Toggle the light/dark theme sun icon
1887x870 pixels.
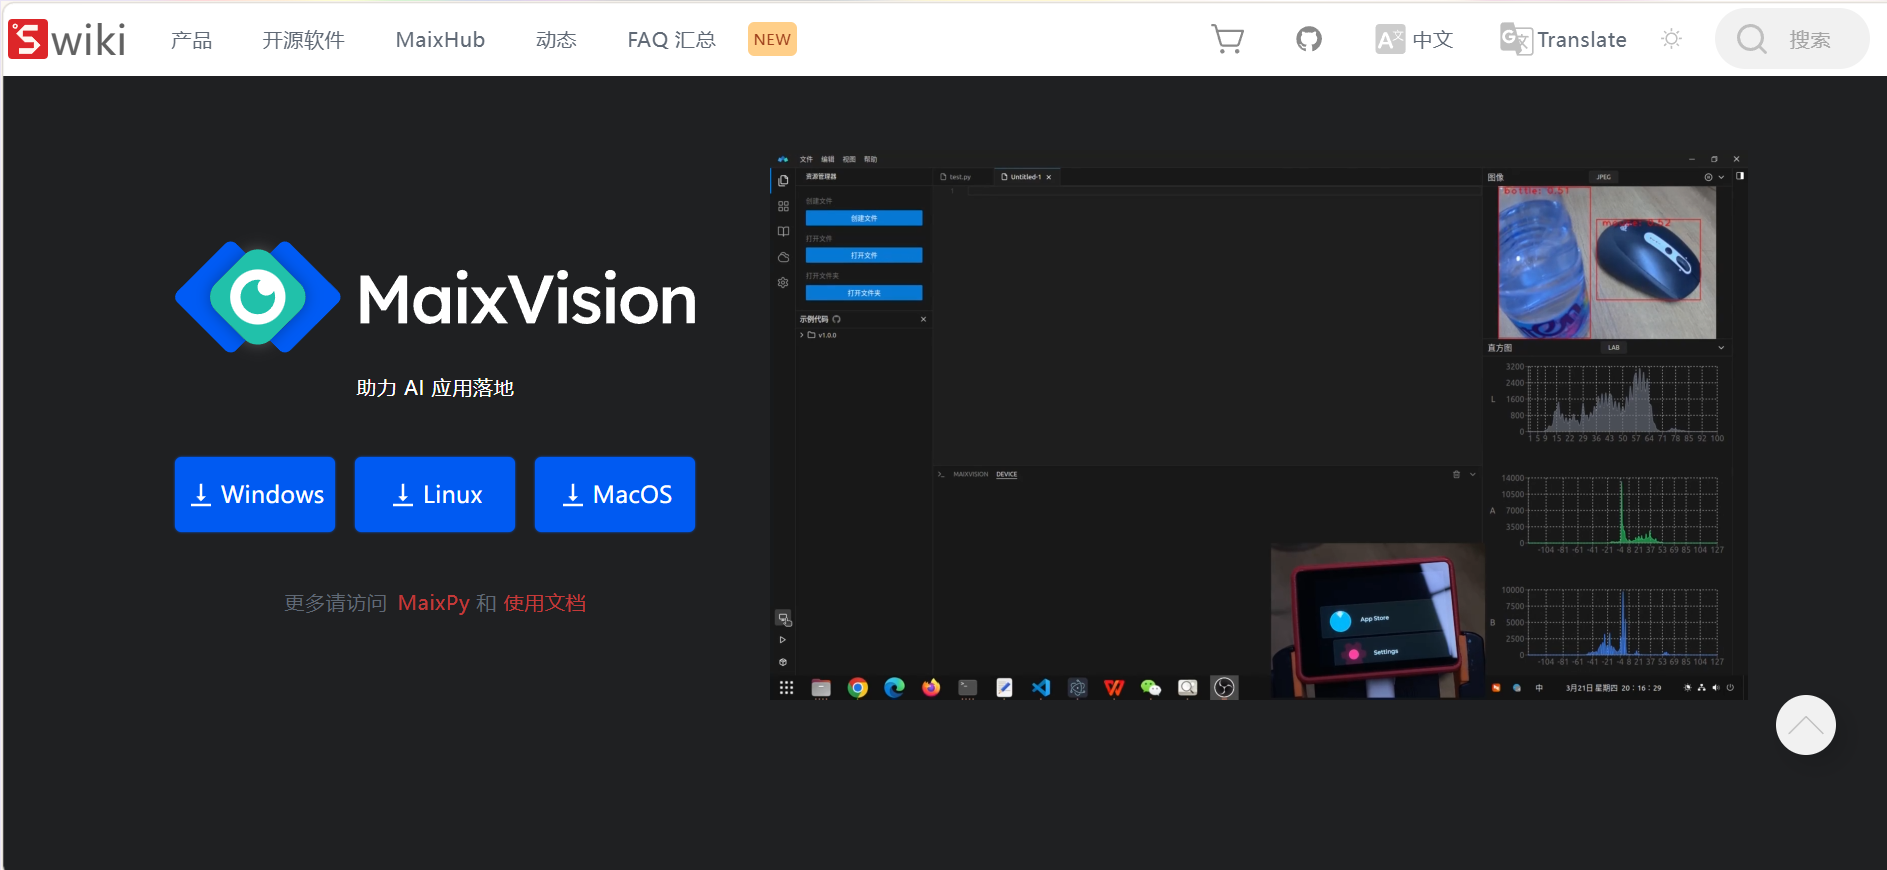pyautogui.click(x=1671, y=39)
